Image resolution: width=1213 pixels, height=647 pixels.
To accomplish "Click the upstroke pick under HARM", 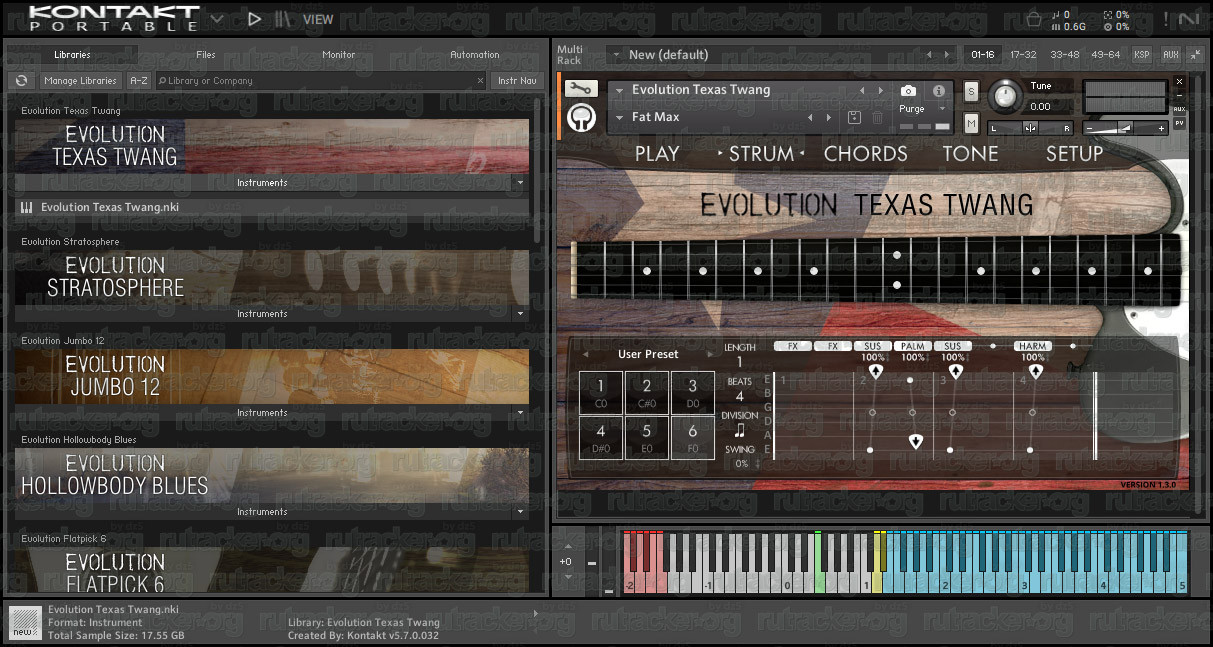I will pos(1035,371).
